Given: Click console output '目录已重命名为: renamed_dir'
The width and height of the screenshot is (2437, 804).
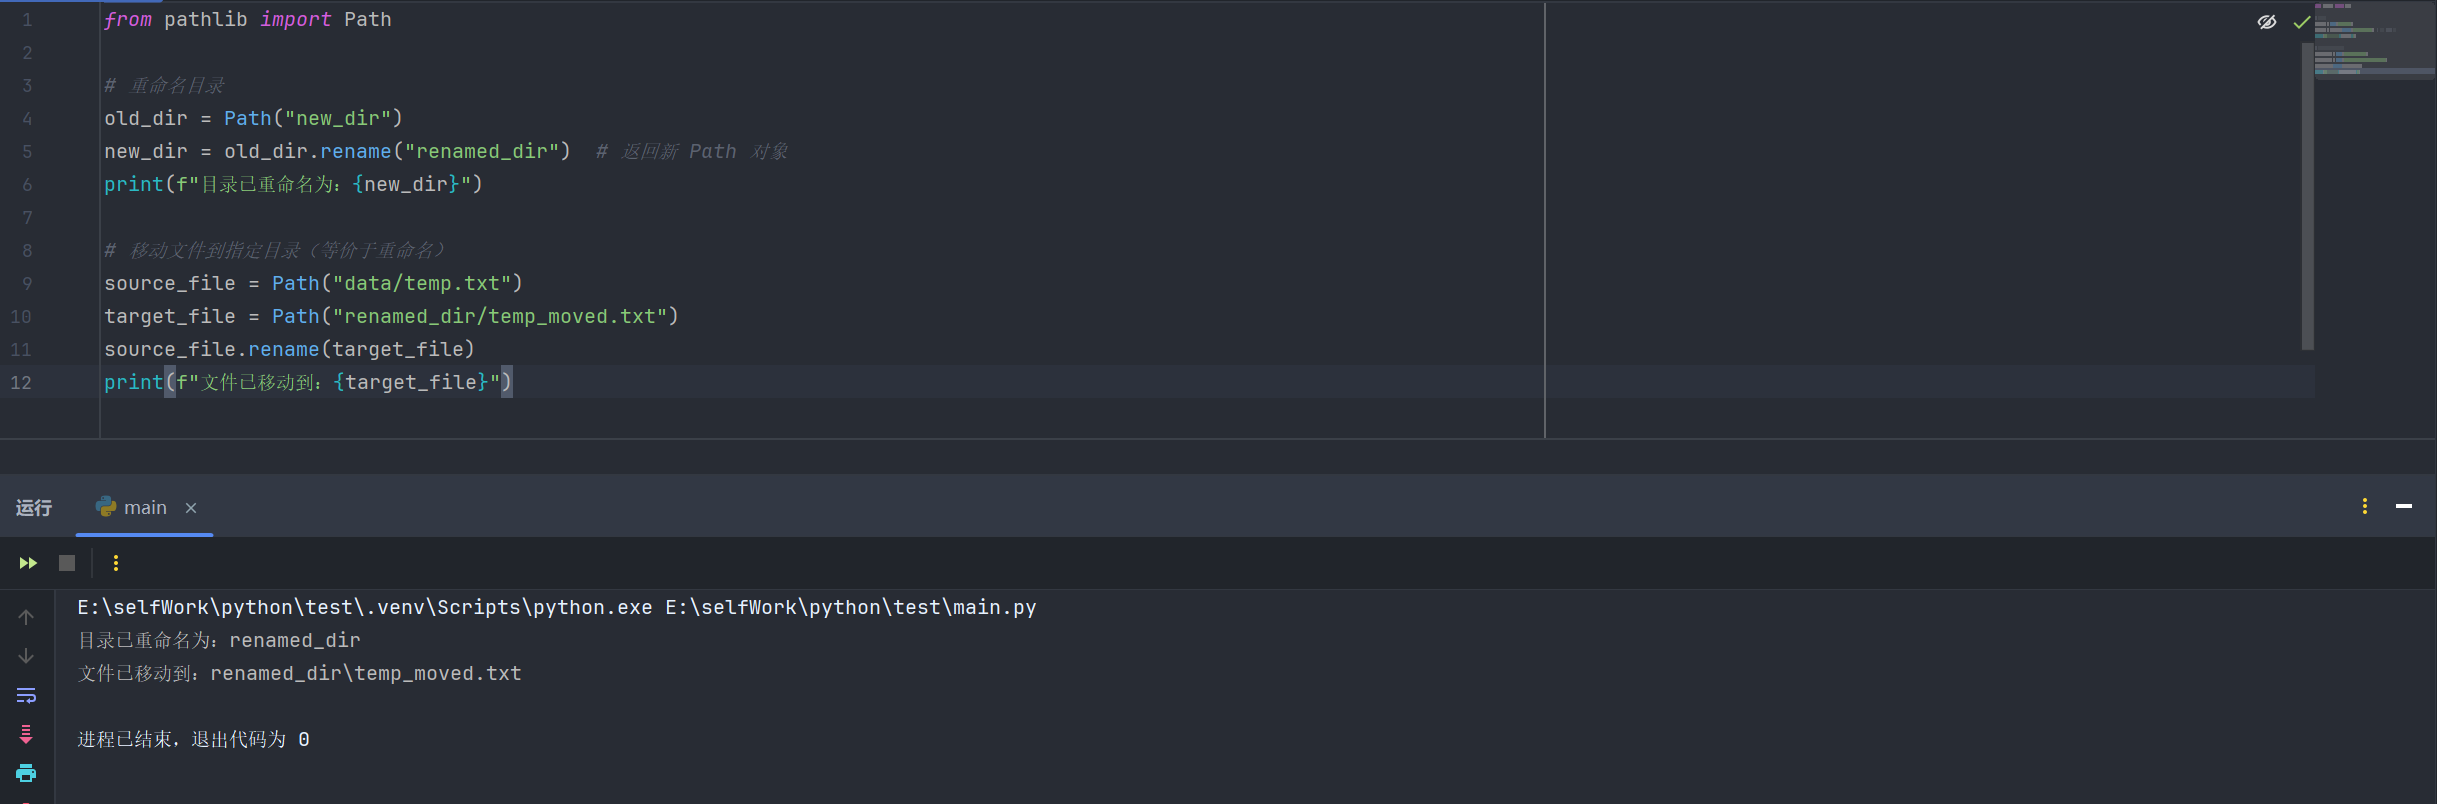Looking at the screenshot, I should (x=219, y=640).
